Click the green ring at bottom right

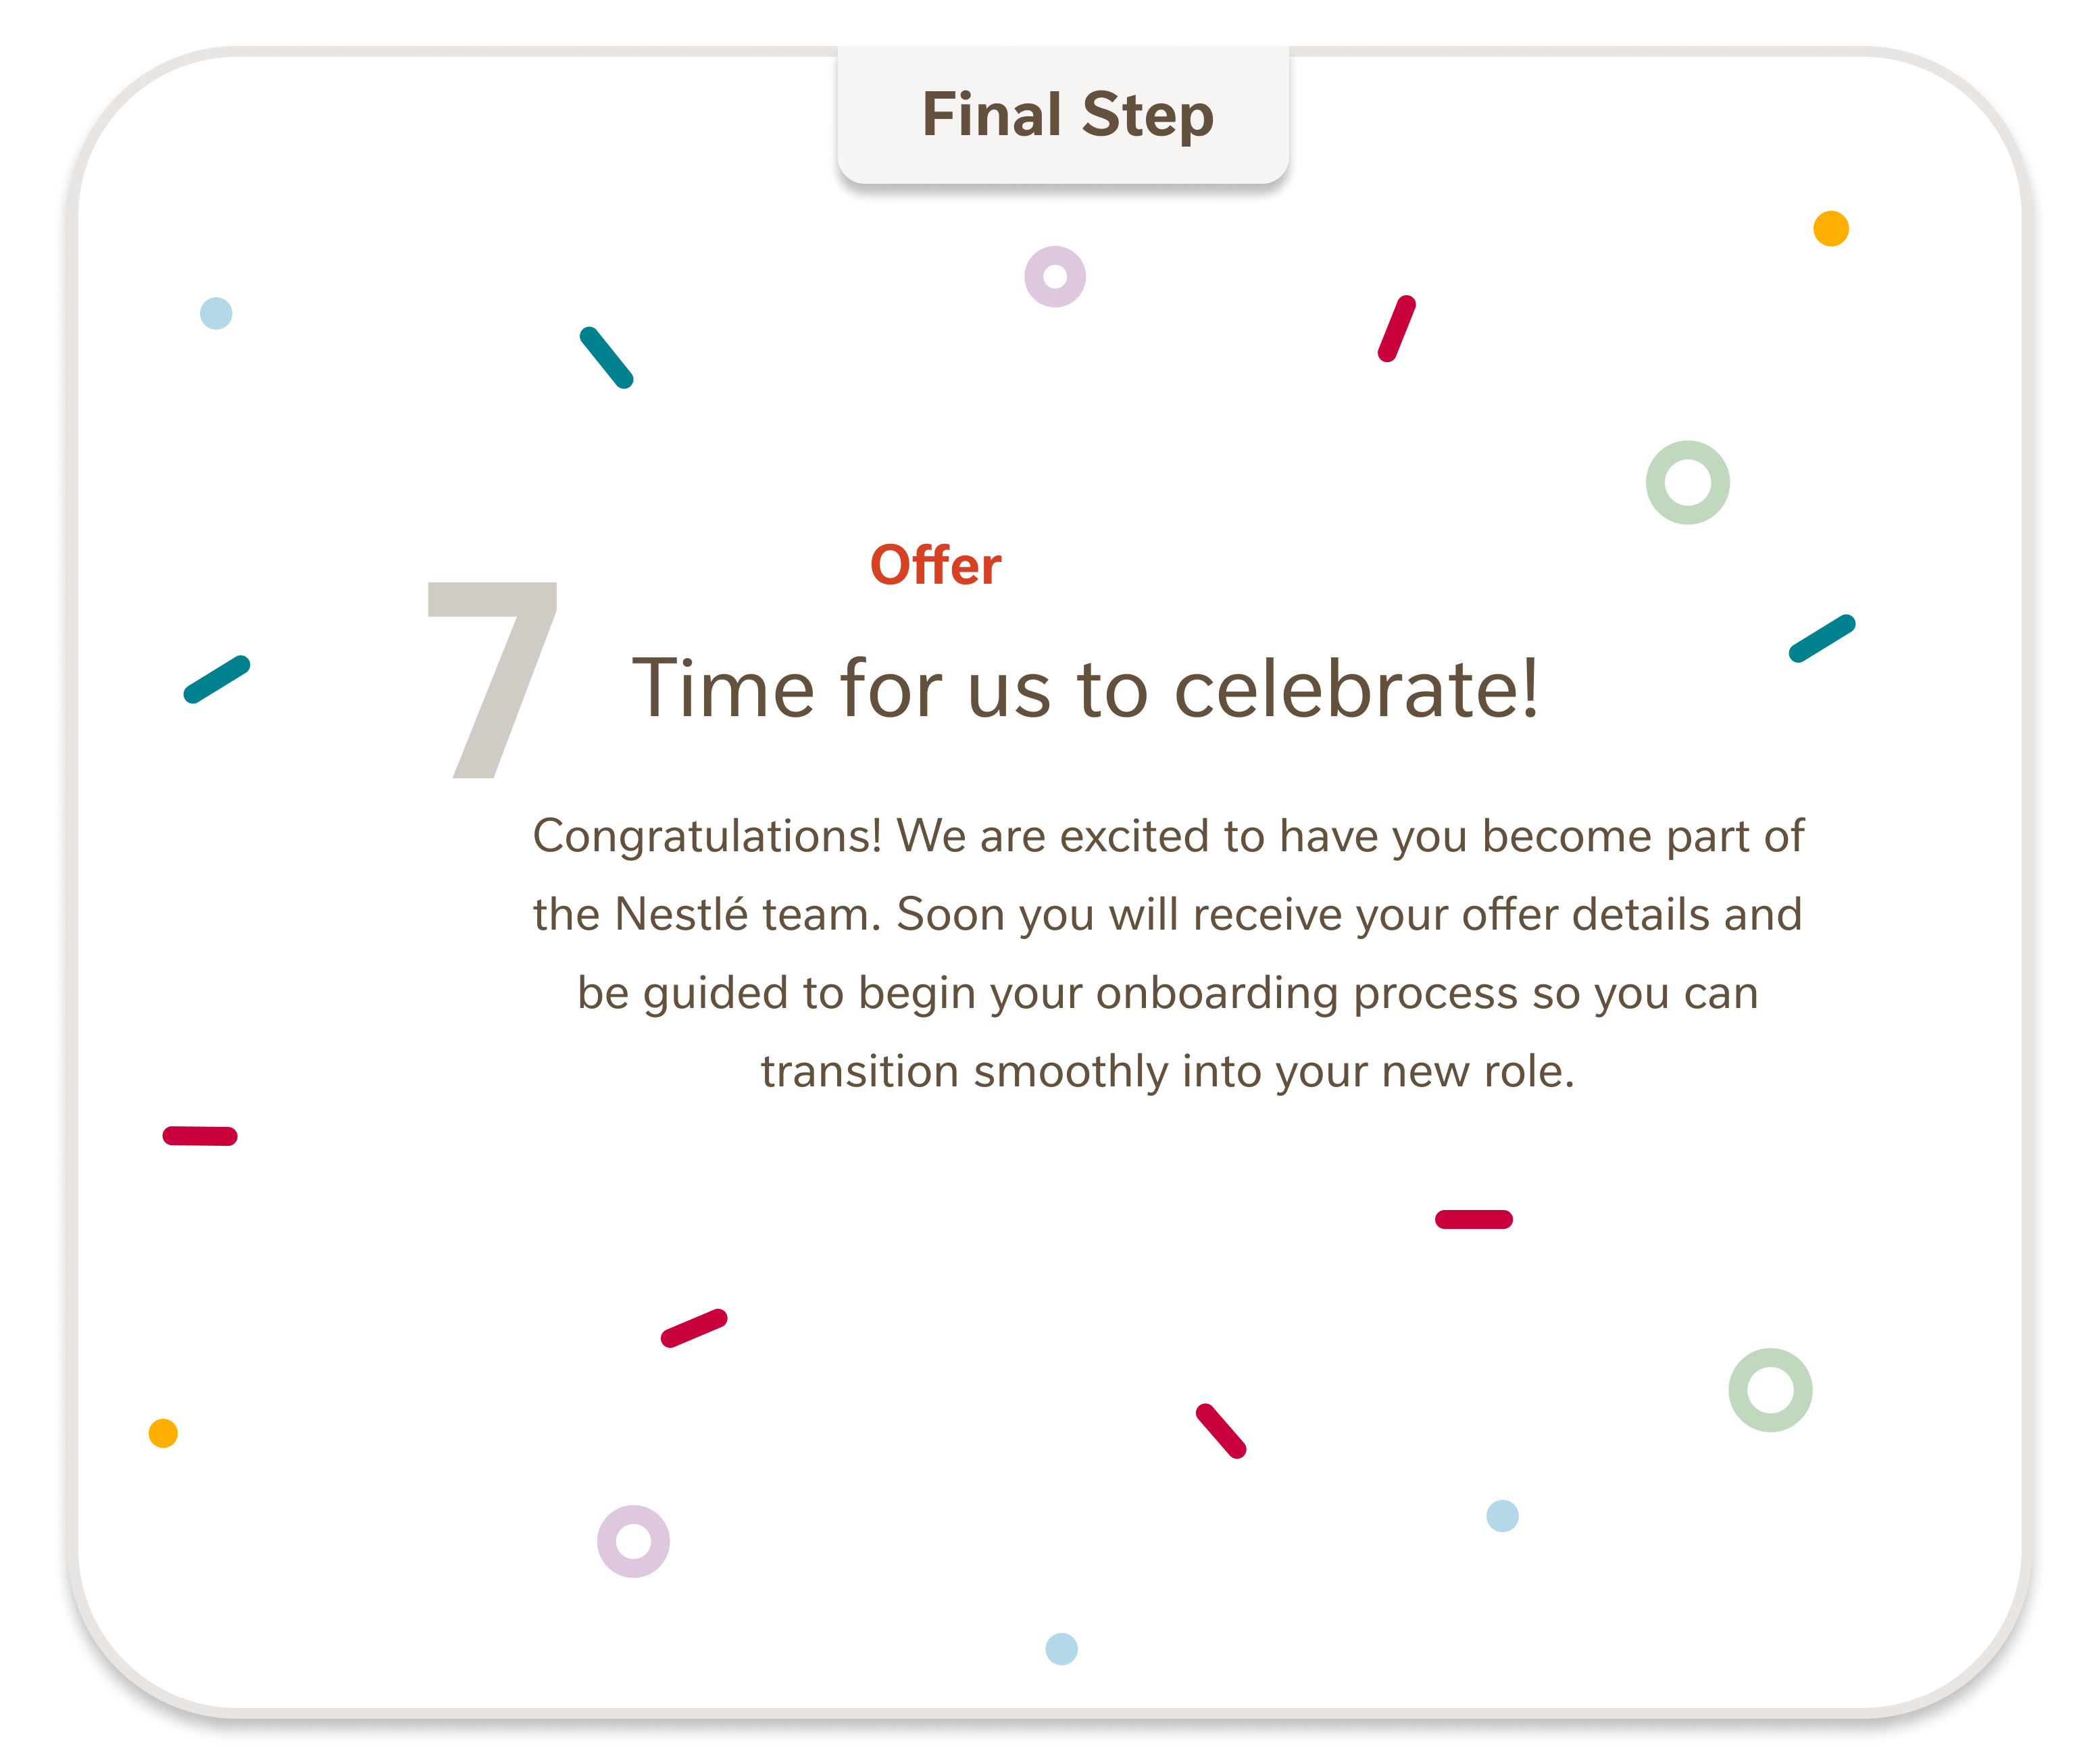coord(1770,1390)
